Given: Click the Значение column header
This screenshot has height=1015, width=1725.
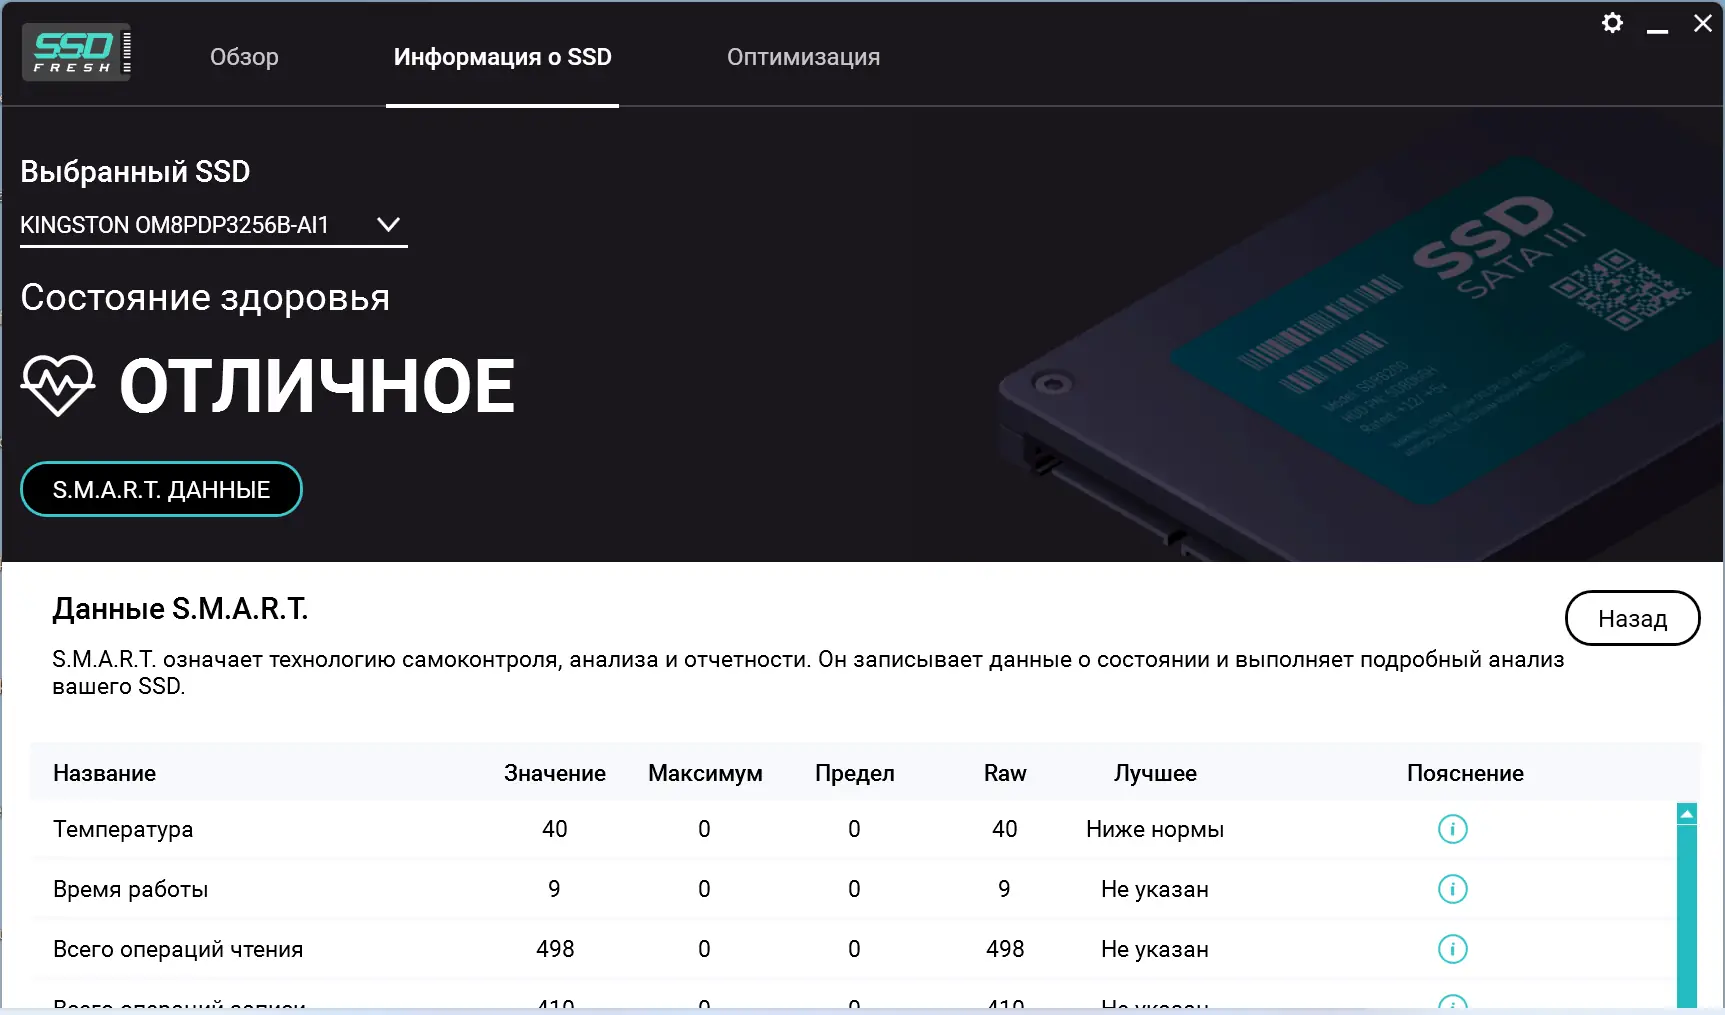Looking at the screenshot, I should pos(555,773).
